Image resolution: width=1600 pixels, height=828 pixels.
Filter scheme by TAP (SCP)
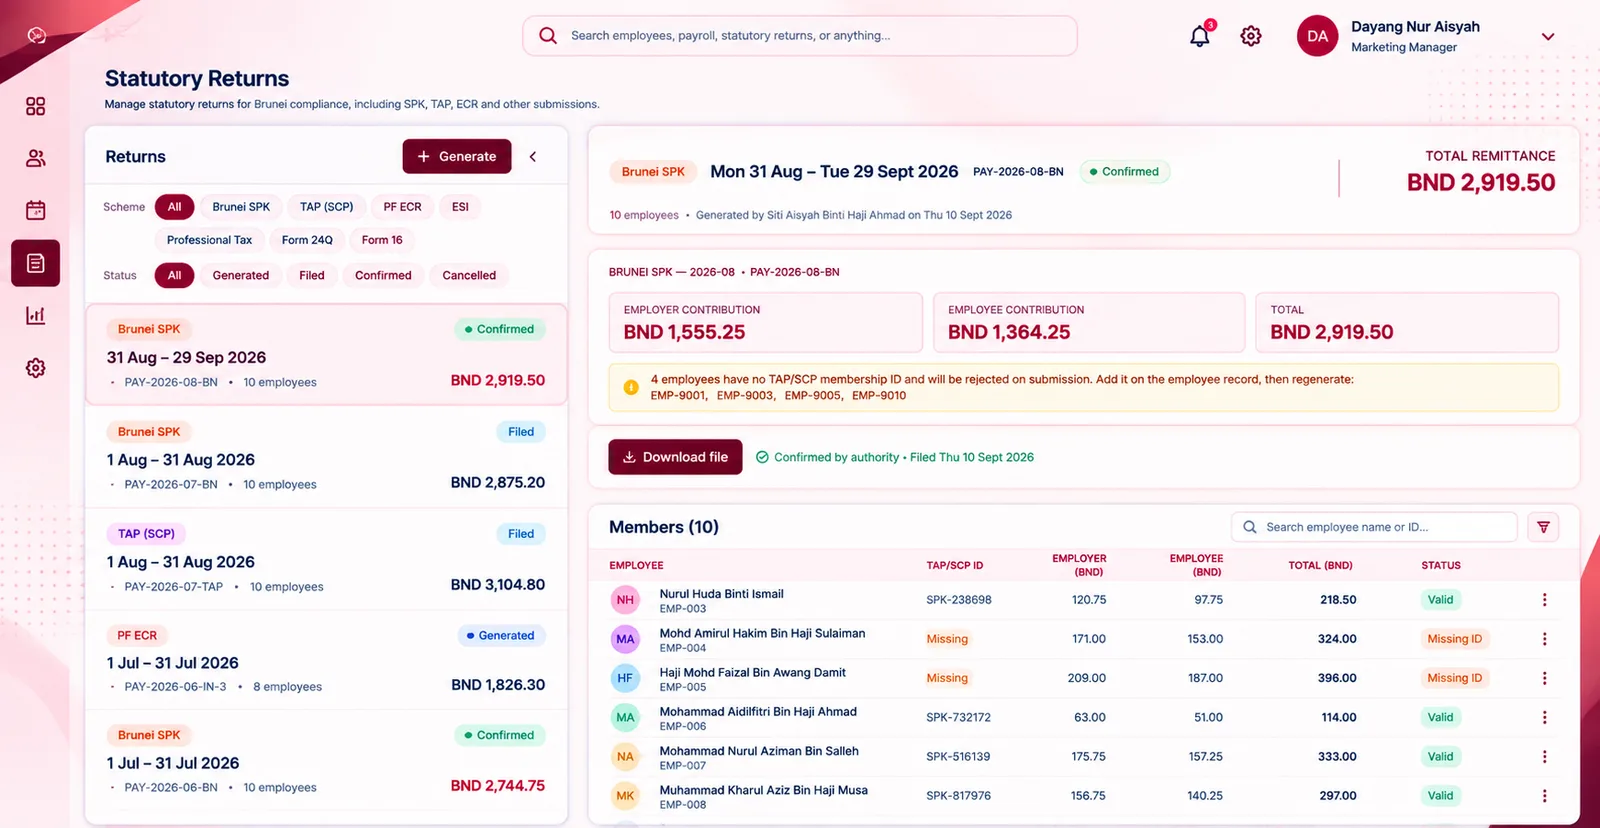tap(327, 207)
